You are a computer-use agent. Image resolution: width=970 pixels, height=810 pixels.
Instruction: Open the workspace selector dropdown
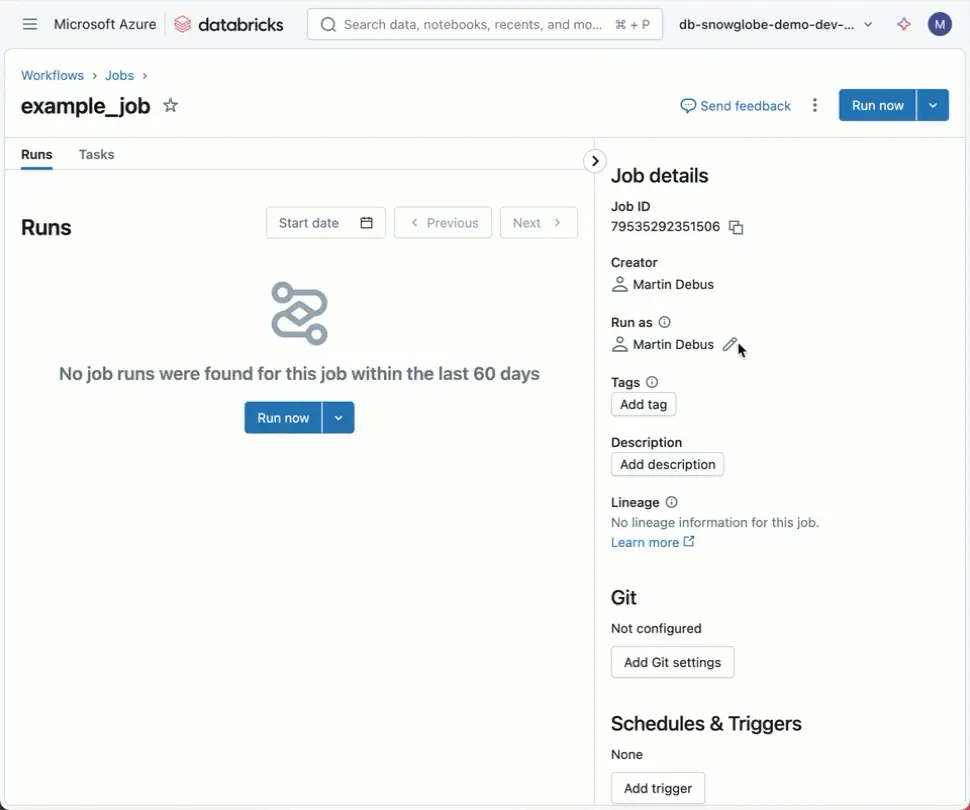(x=775, y=24)
